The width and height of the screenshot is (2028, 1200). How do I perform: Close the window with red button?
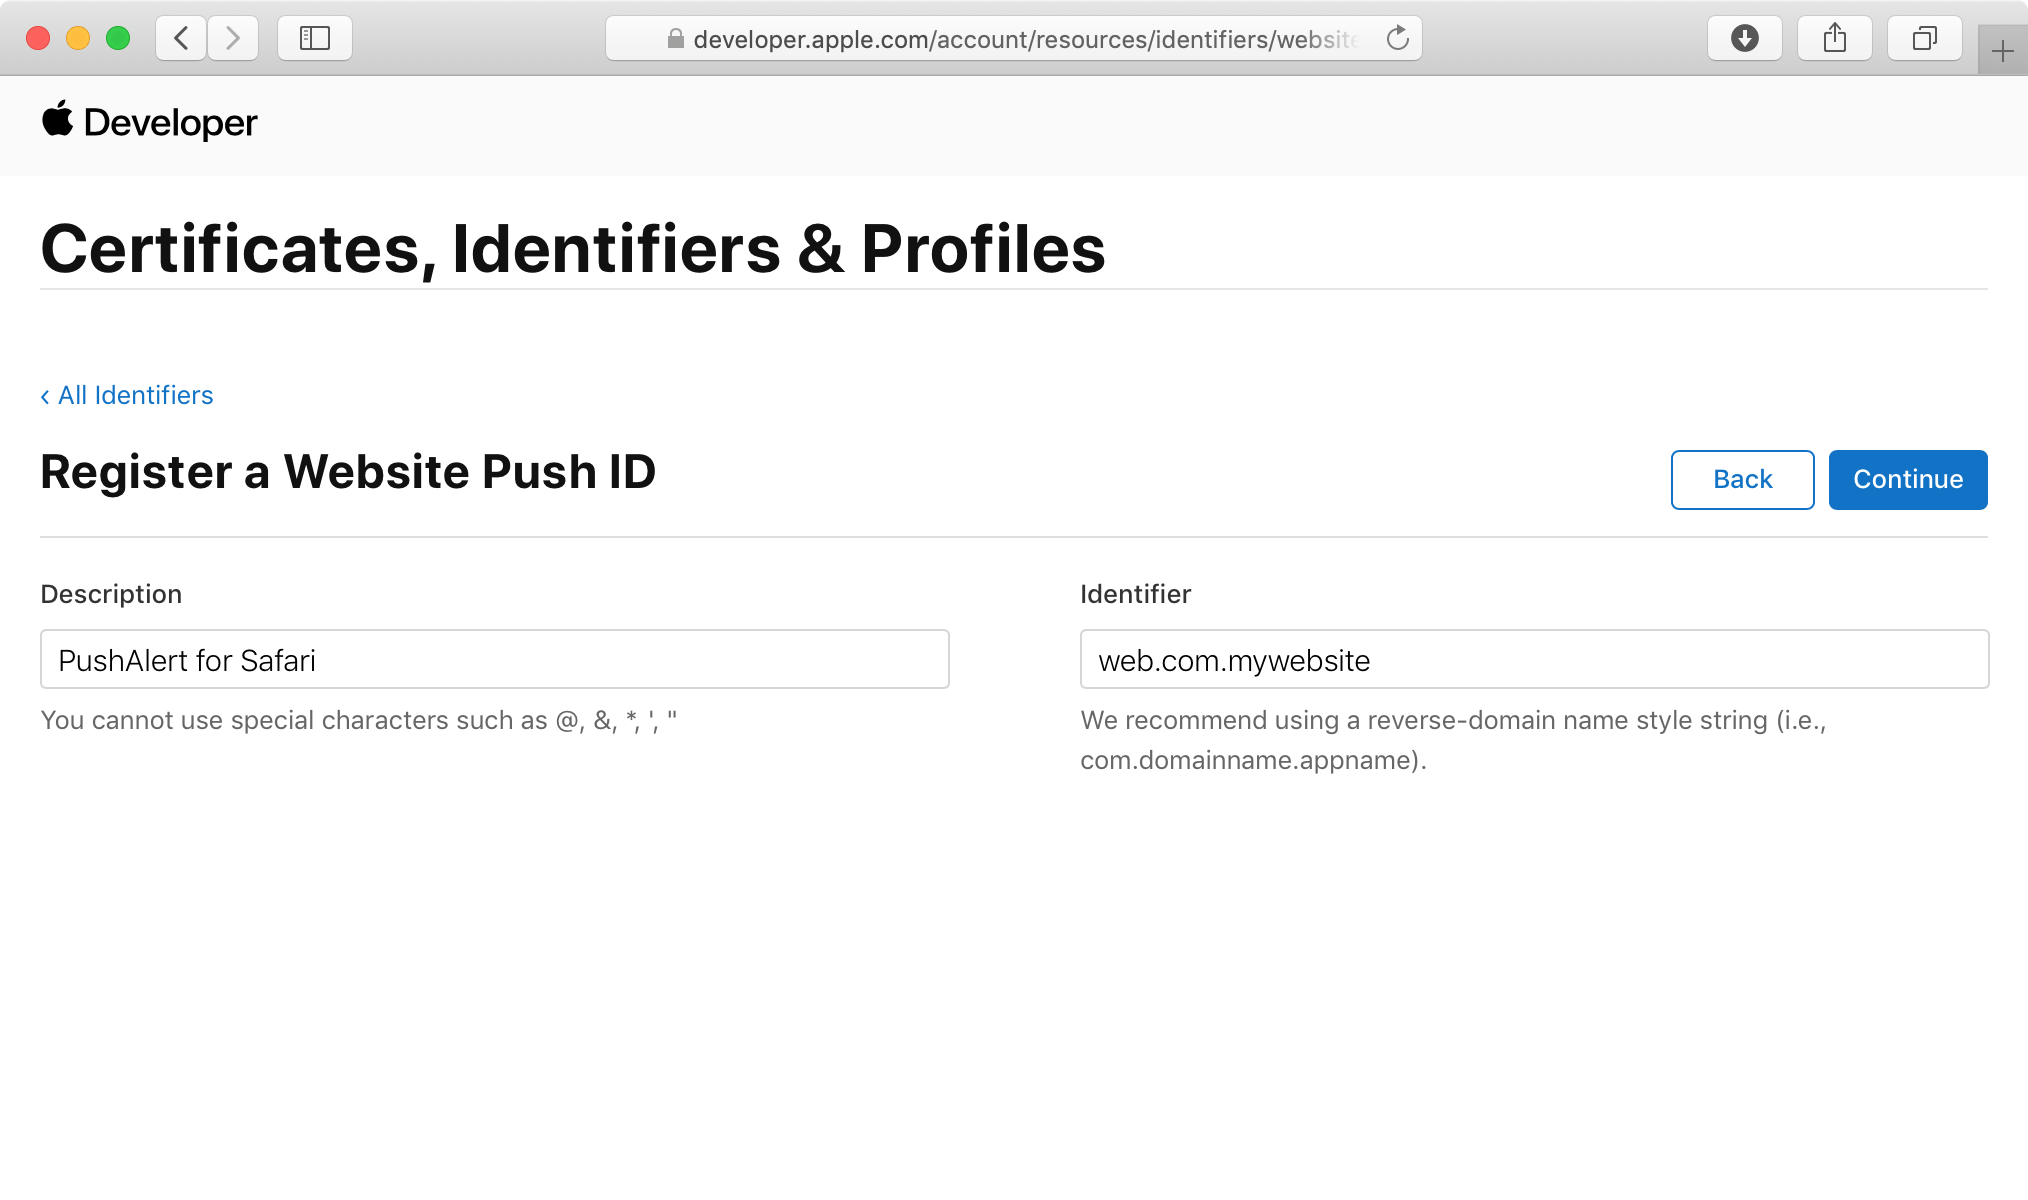38,39
